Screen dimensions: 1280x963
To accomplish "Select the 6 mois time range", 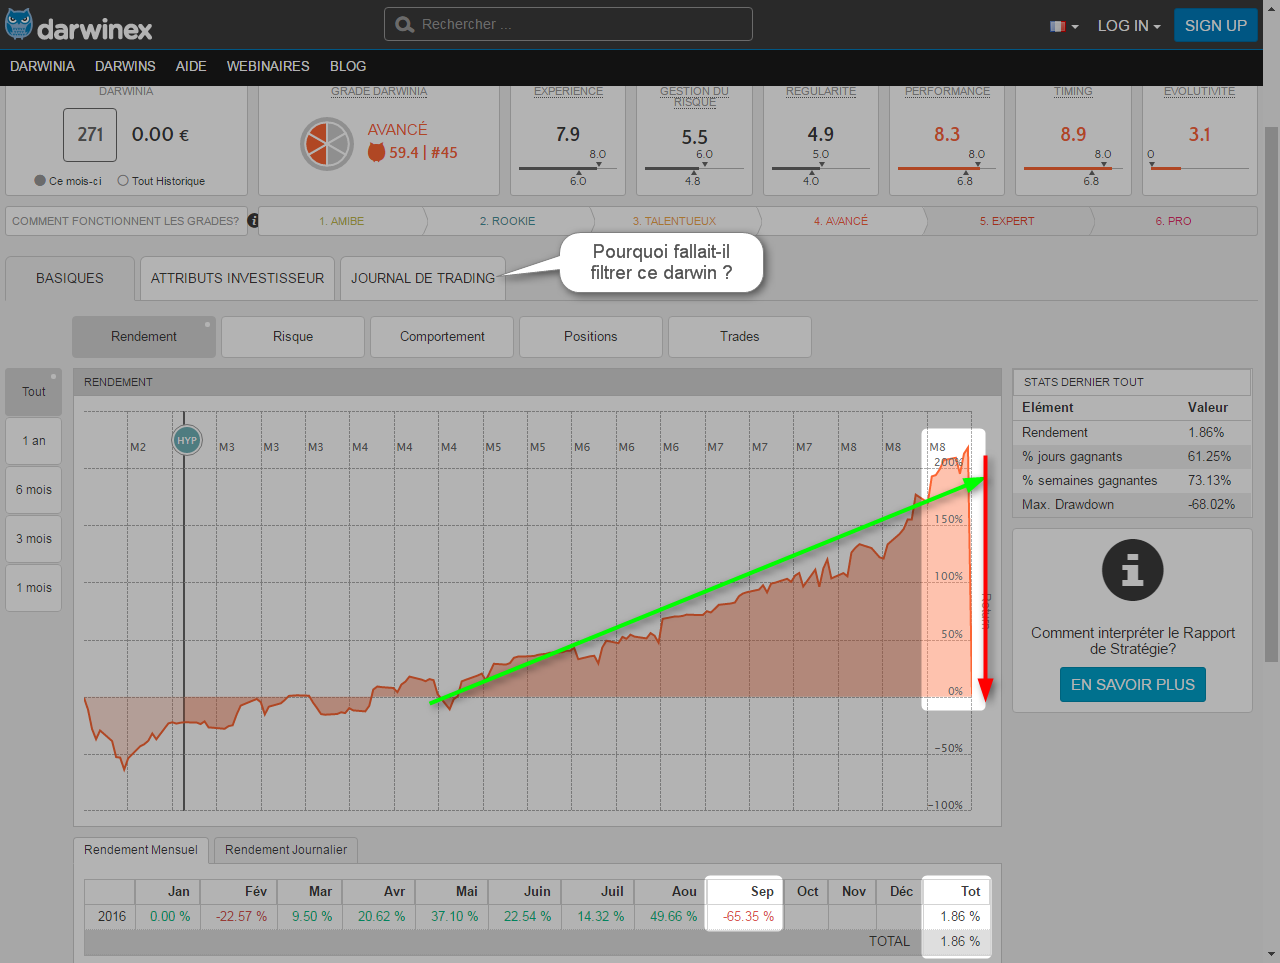I will 34,490.
